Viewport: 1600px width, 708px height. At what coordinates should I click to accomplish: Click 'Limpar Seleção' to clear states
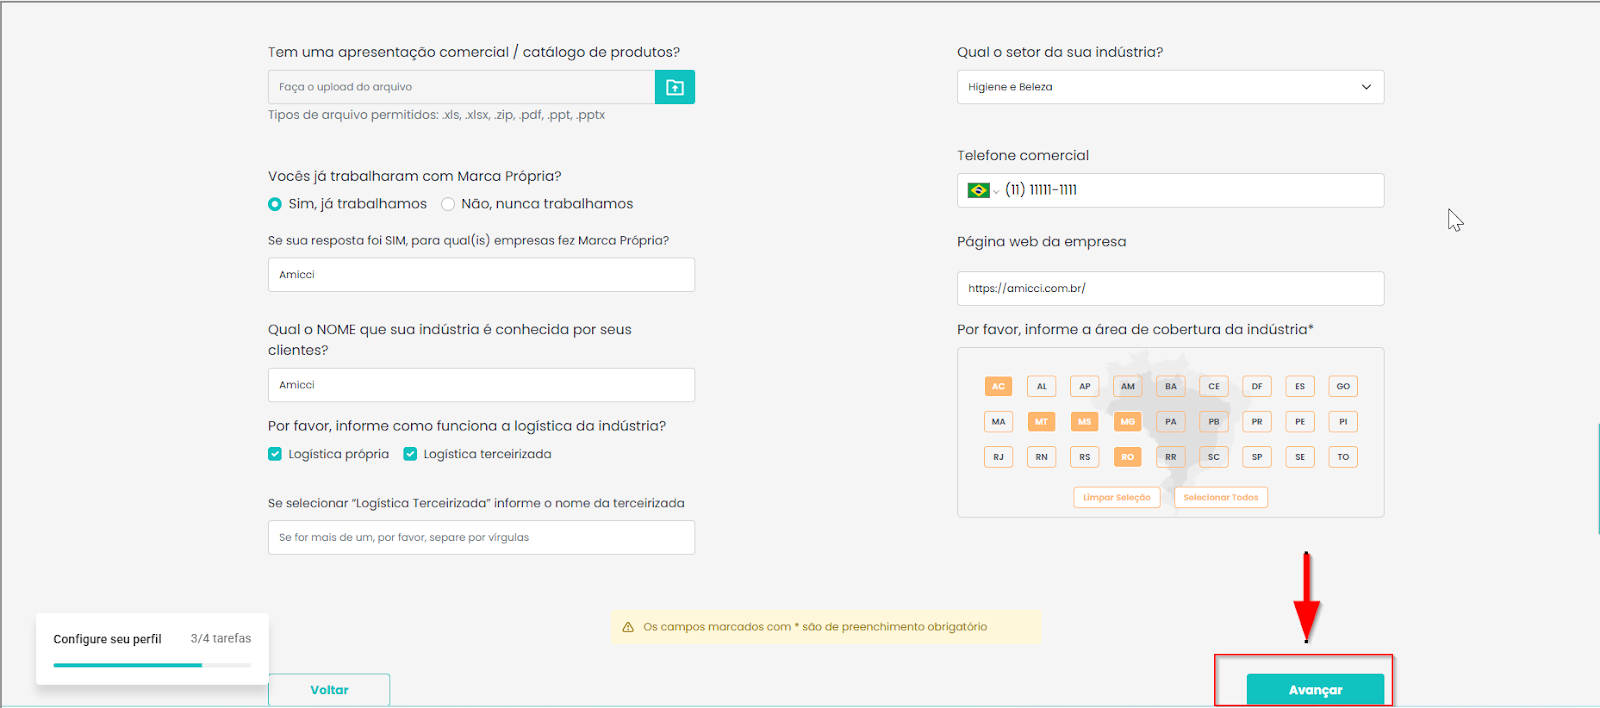coord(1116,497)
